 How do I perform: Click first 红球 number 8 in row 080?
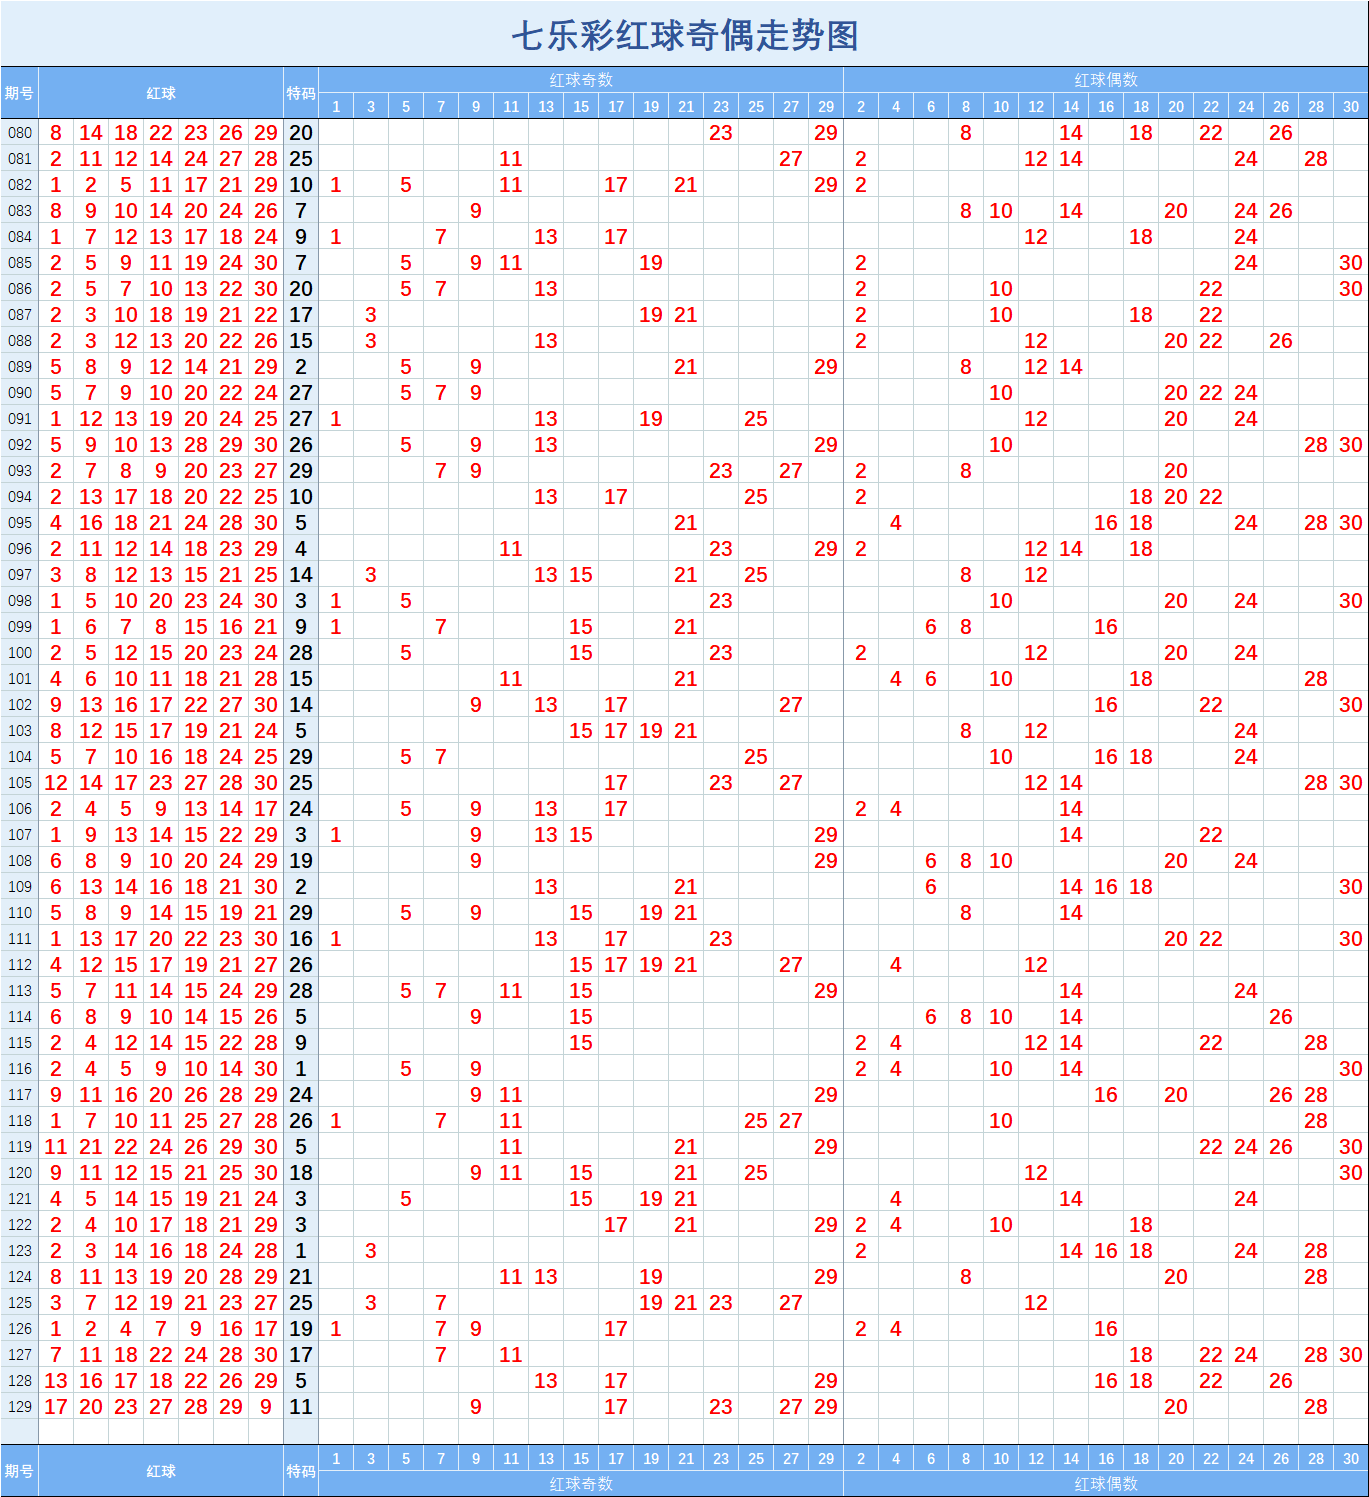(x=56, y=133)
